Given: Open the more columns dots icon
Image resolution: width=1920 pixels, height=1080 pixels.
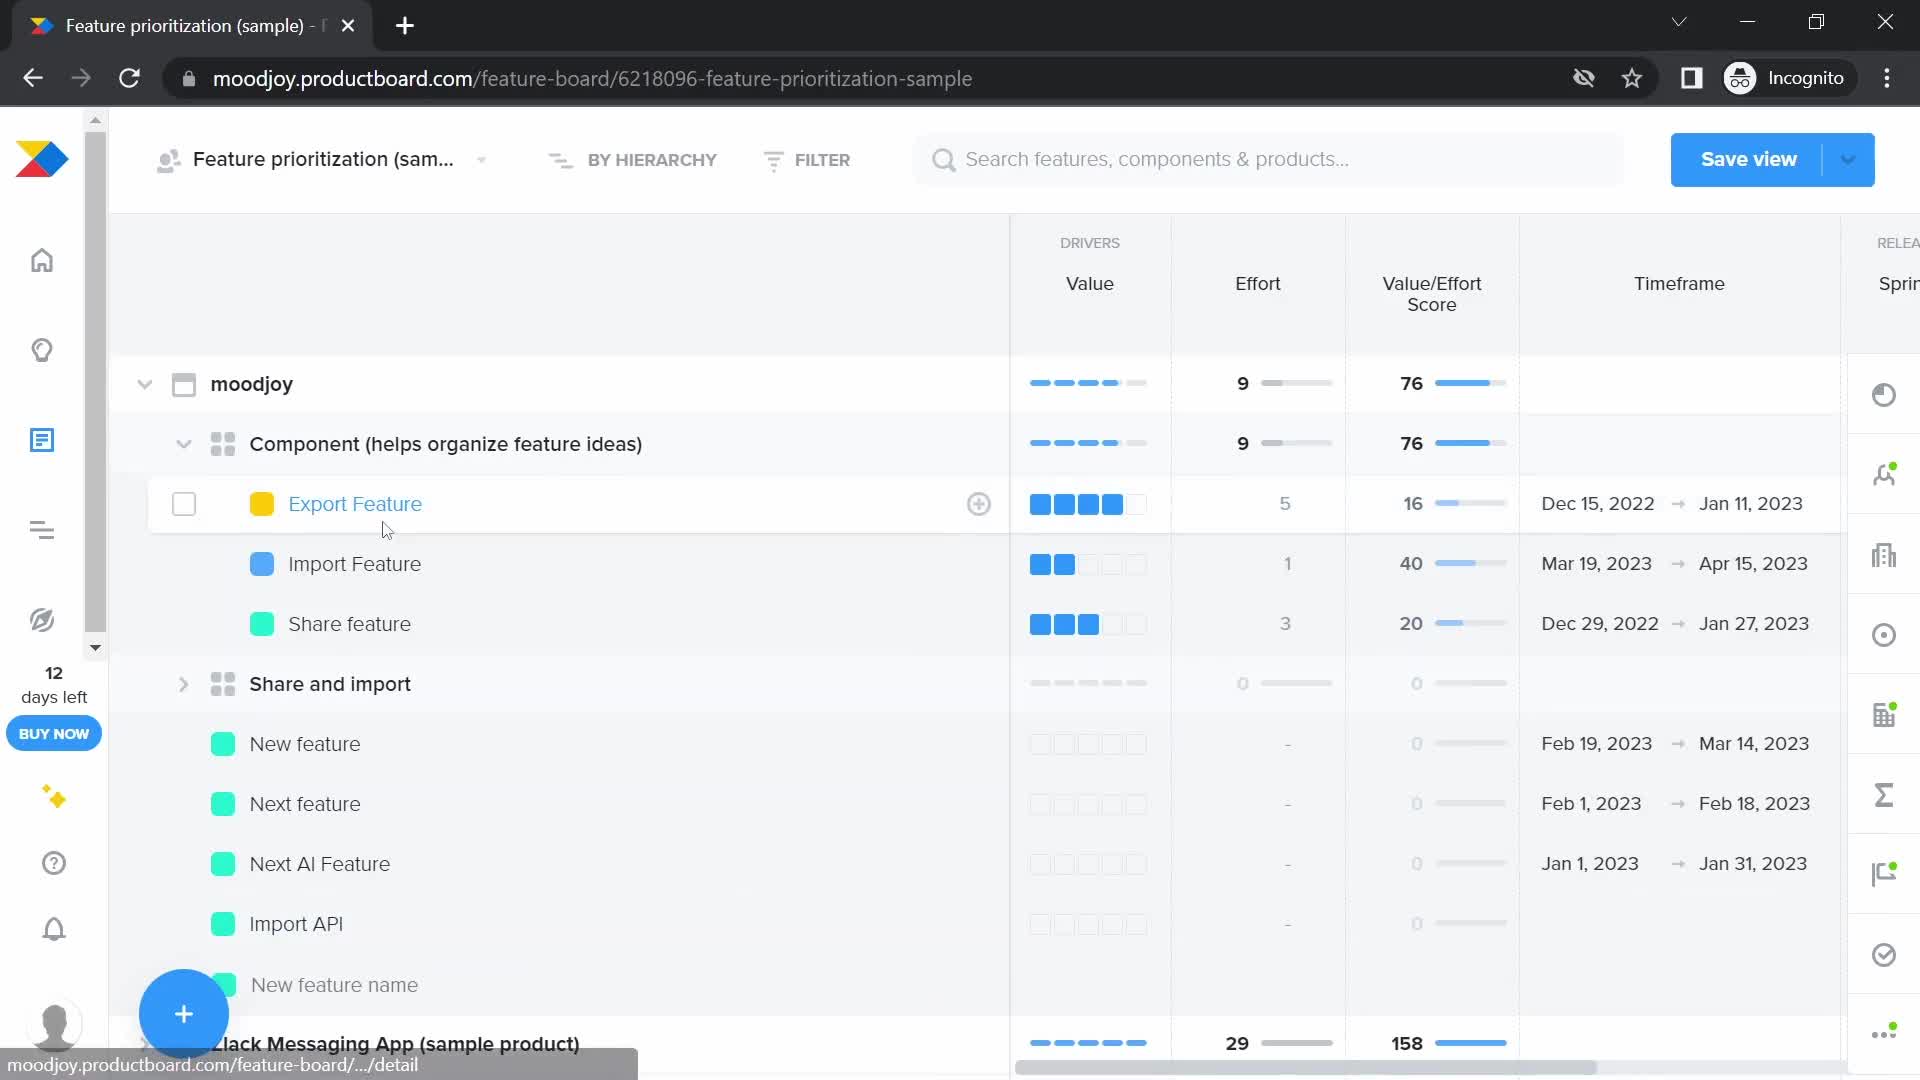Looking at the screenshot, I should [1884, 1032].
